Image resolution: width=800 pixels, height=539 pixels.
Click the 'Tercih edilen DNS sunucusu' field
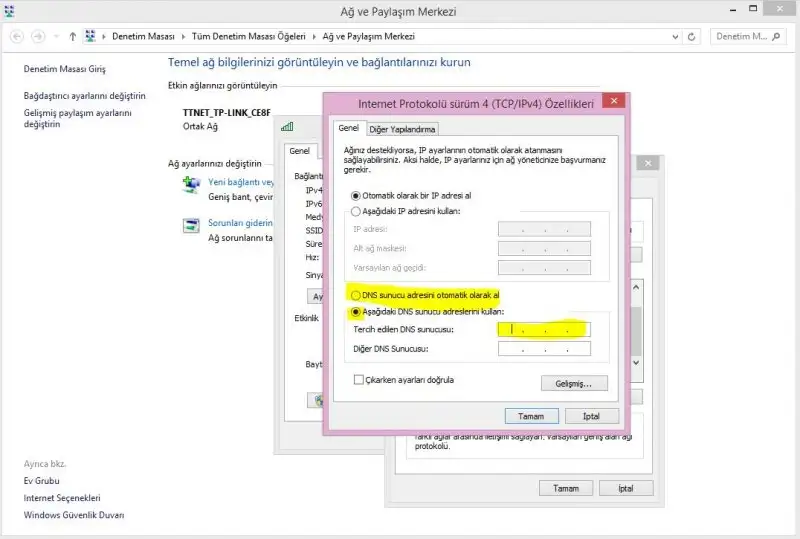click(543, 329)
